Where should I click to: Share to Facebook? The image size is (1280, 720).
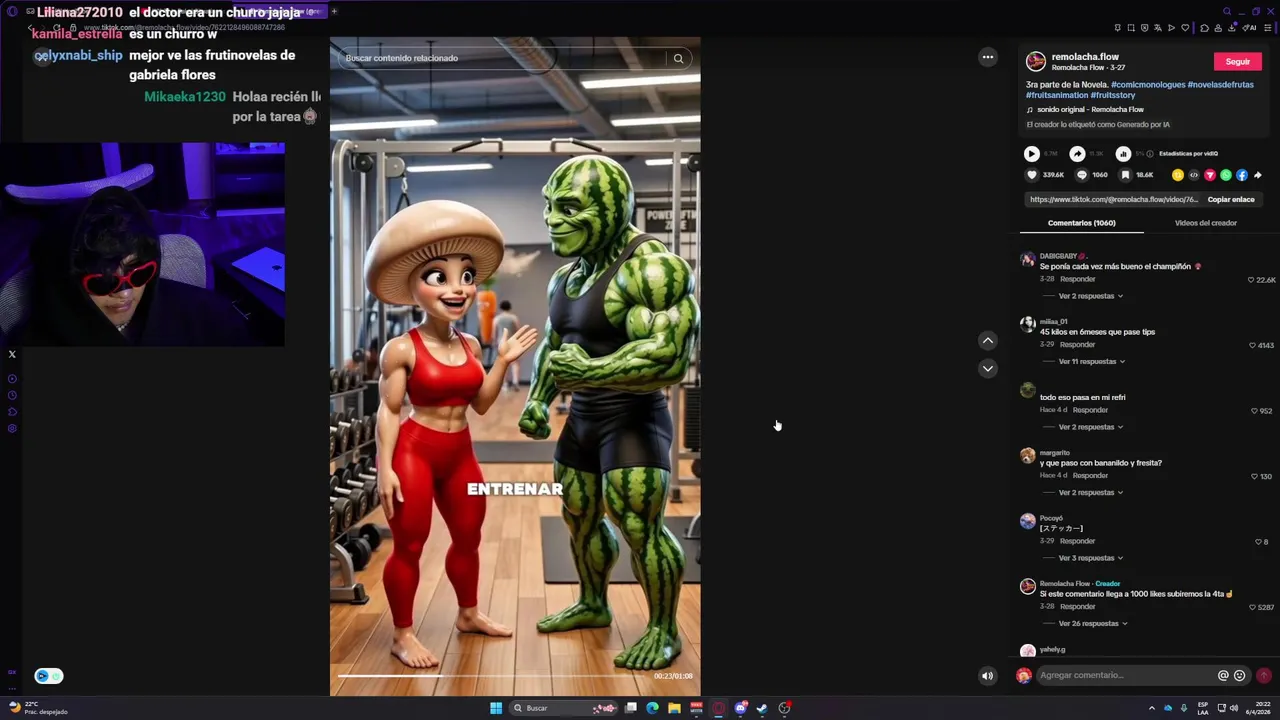[1241, 175]
